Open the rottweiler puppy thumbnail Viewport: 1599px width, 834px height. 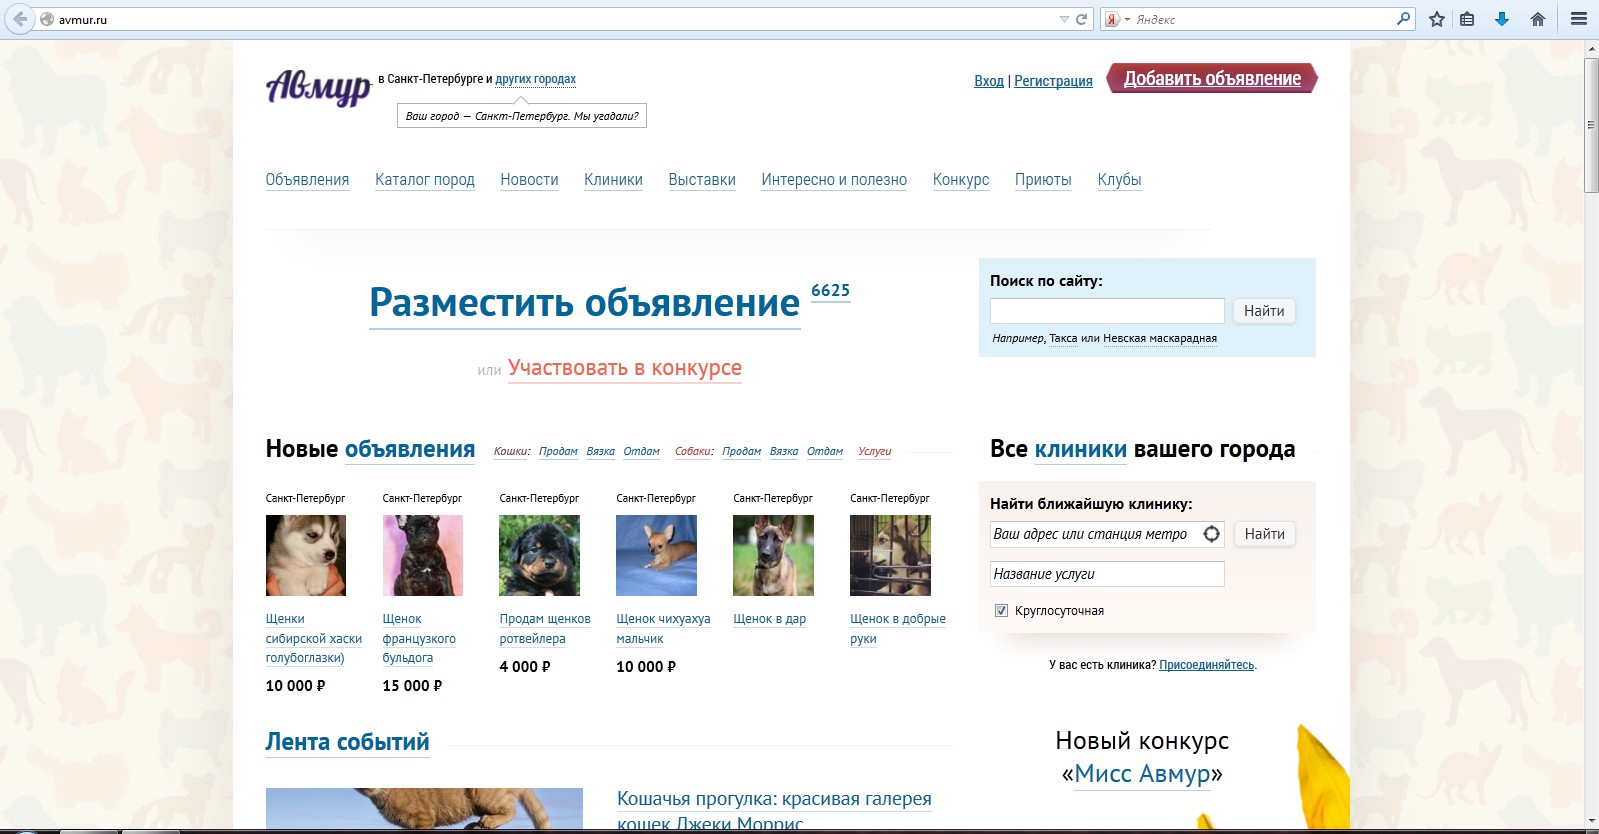tap(540, 555)
